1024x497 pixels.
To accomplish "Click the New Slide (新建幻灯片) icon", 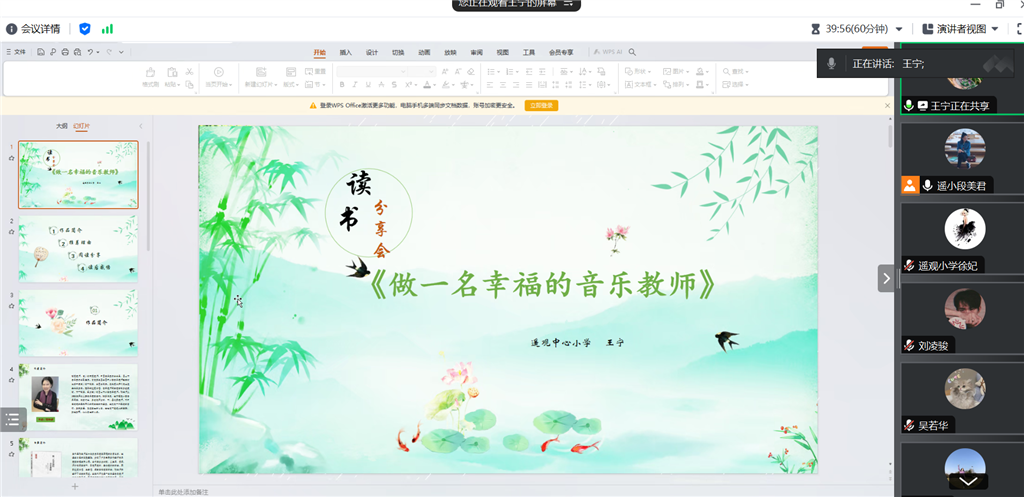I will (261, 72).
